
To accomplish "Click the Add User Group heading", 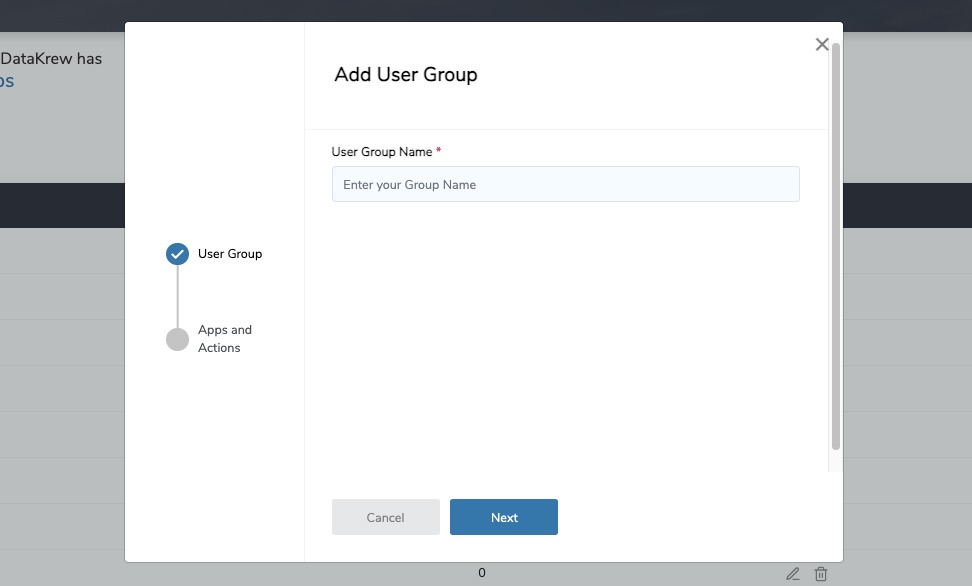I will pos(405,75).
